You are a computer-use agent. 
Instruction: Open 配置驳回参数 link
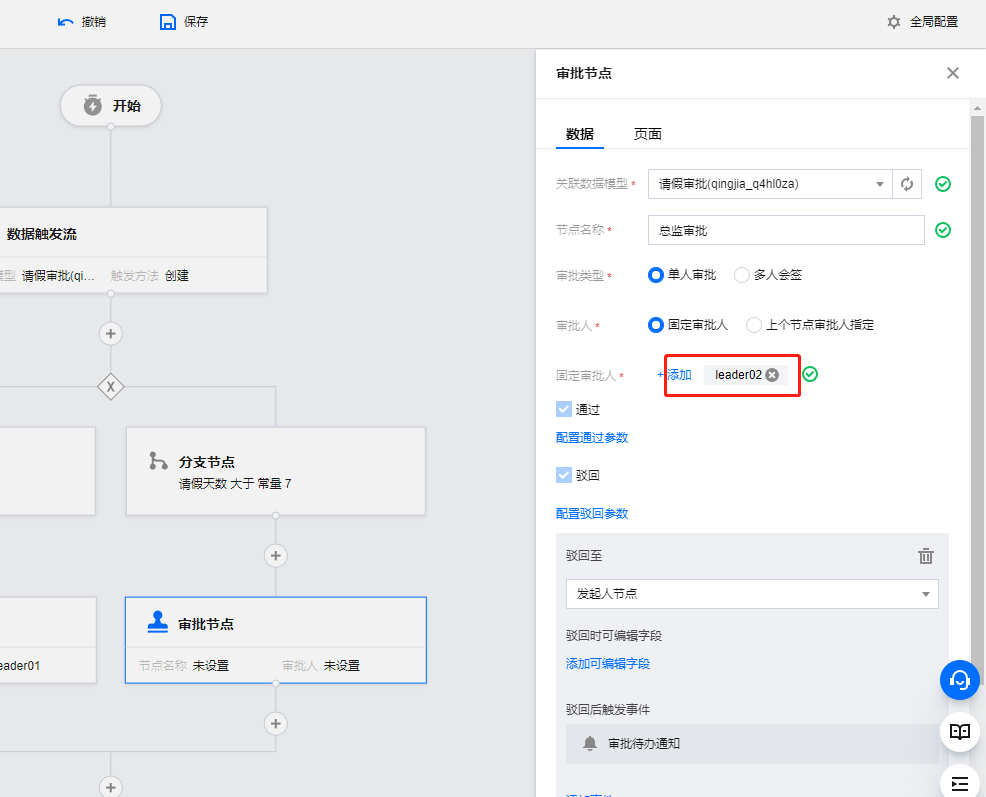(x=592, y=514)
